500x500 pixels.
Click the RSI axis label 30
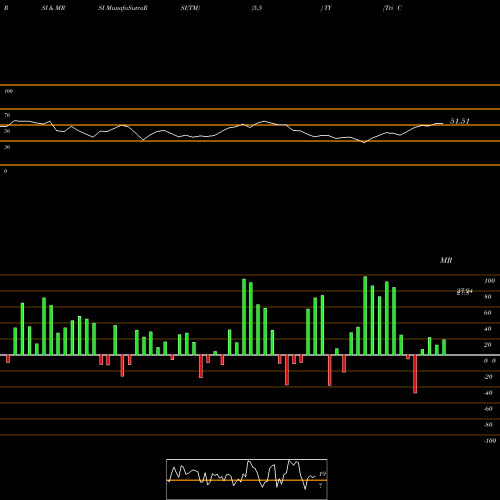coord(7,147)
